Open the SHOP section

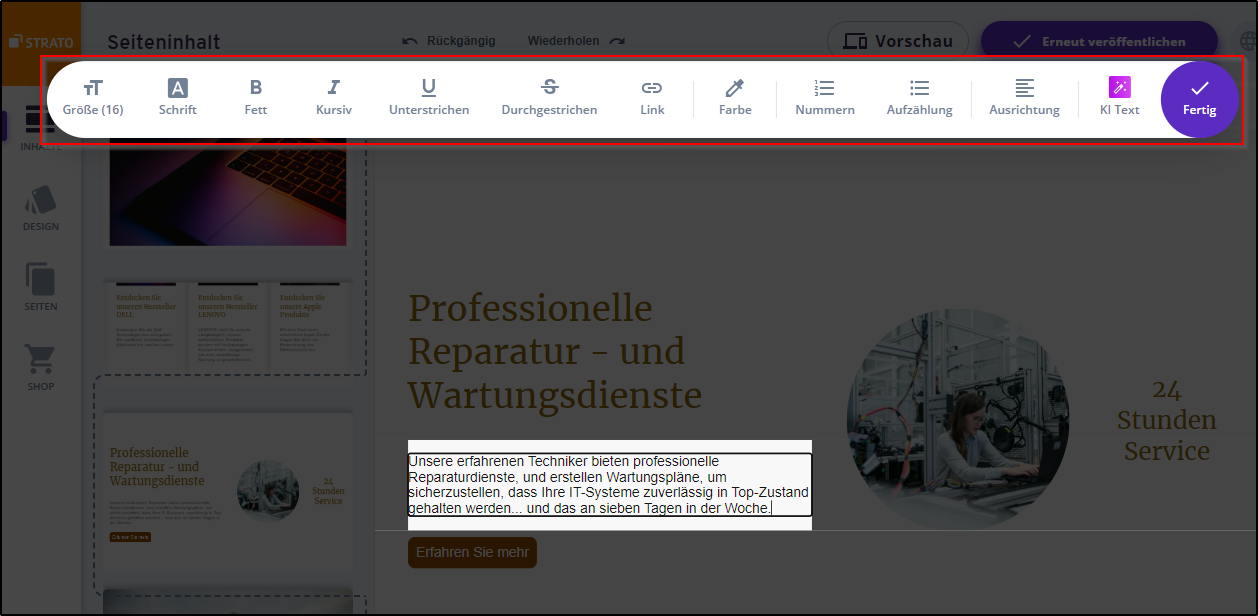40,367
